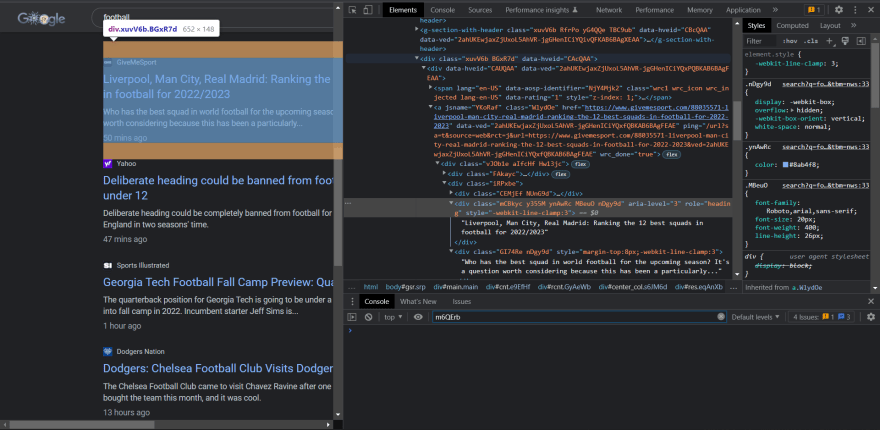This screenshot has width=880, height=430.
Task: Open the top JavaScript context dropdown
Action: pyautogui.click(x=393, y=317)
